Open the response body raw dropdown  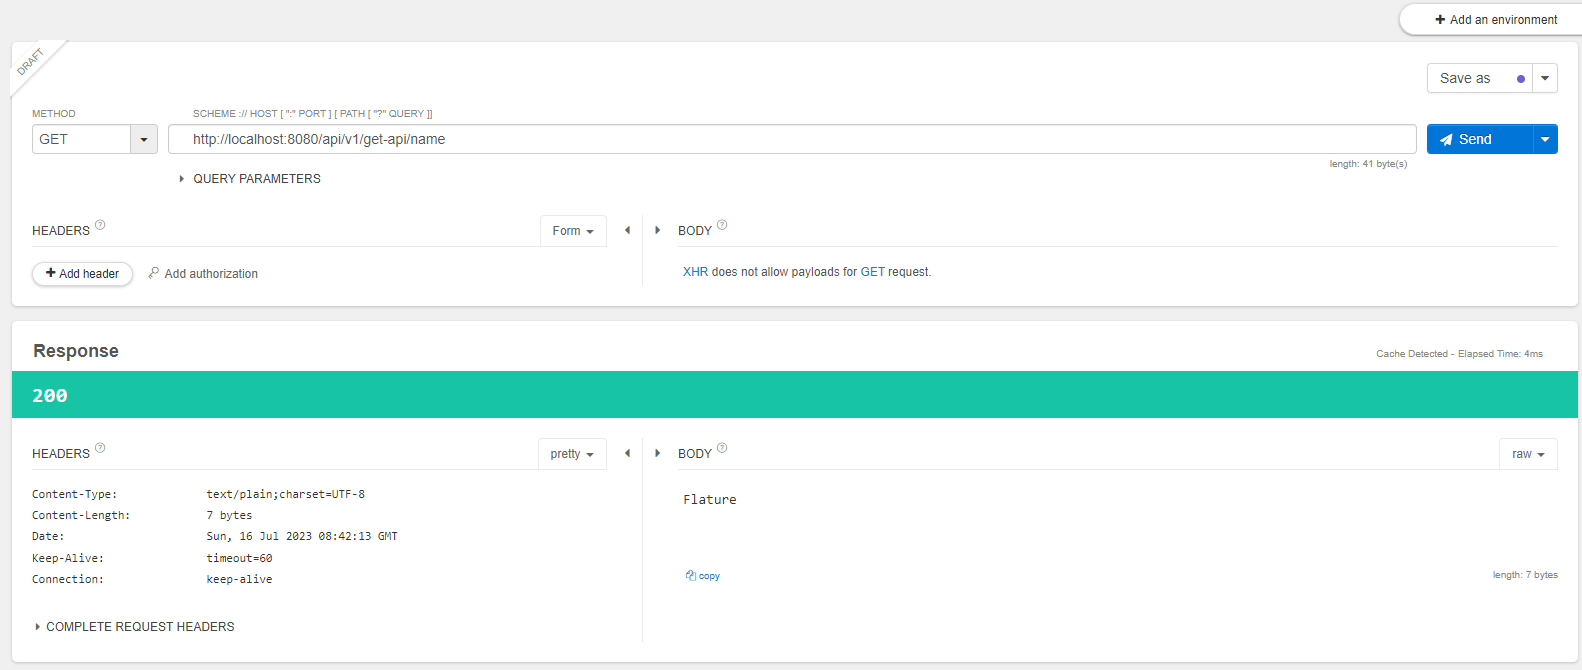1528,454
